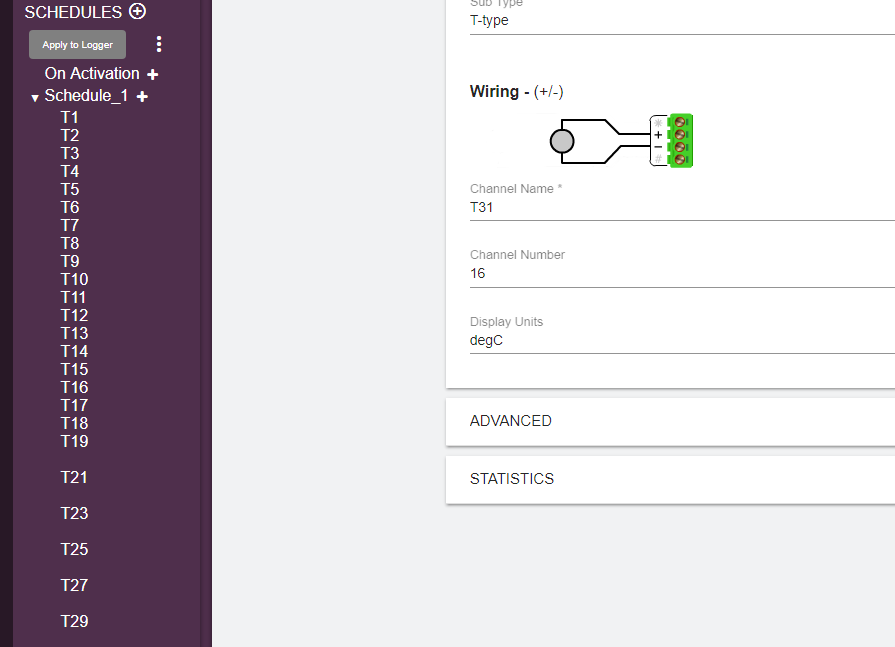Click the add schedule plus-circle icon
895x647 pixels.
(138, 12)
